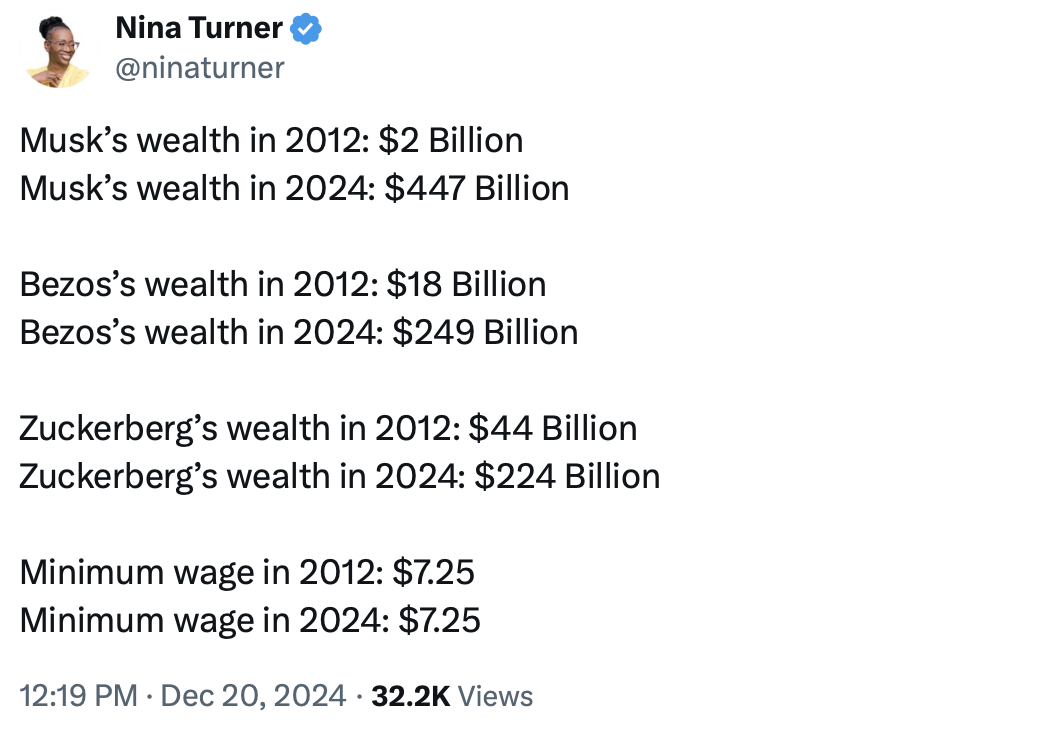This screenshot has height=730, width=1048.
Task: Click the Nina Turner display name
Action: [x=199, y=29]
